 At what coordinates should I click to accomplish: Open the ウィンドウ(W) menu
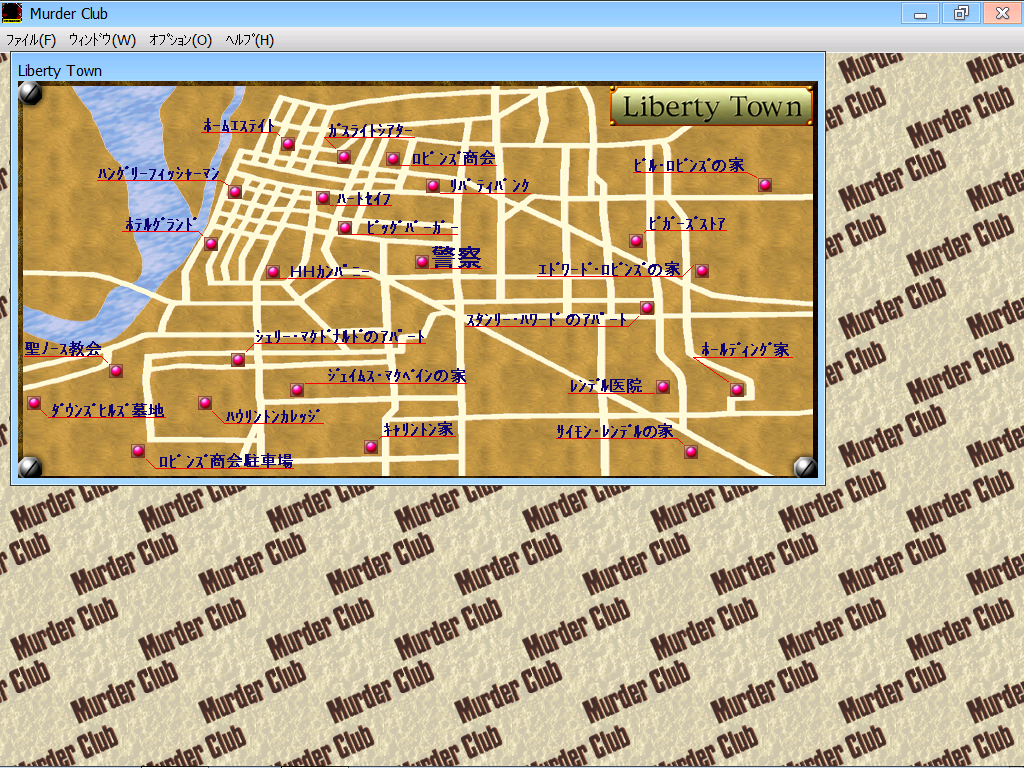[103, 40]
